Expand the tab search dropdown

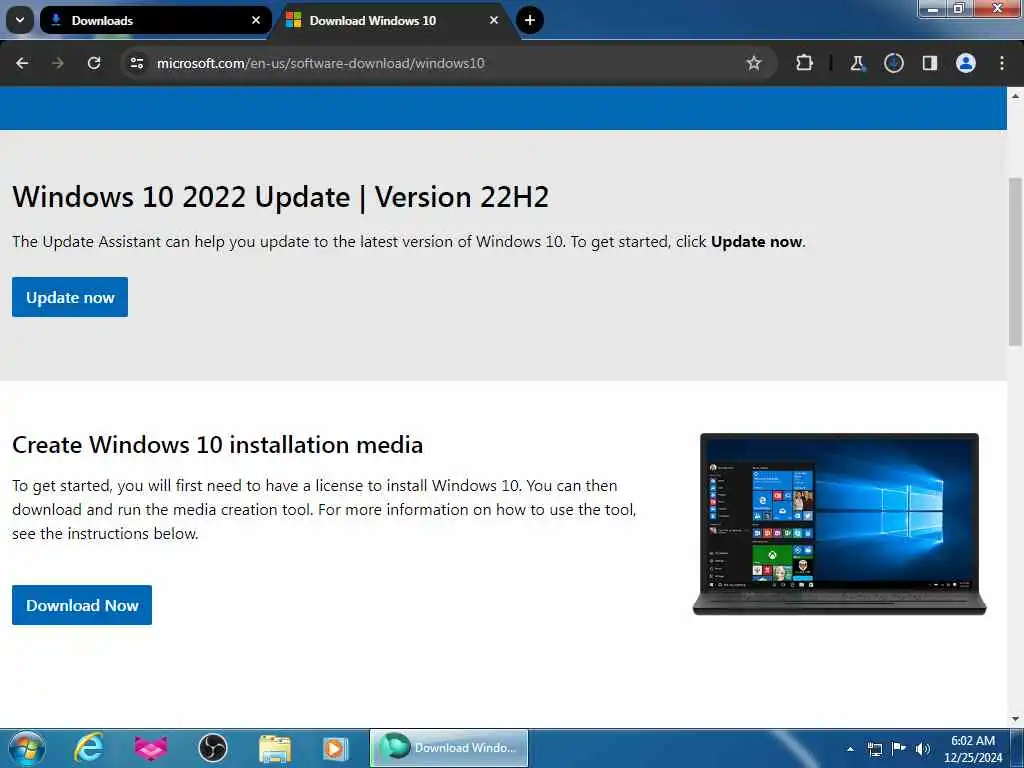pyautogui.click(x=20, y=20)
